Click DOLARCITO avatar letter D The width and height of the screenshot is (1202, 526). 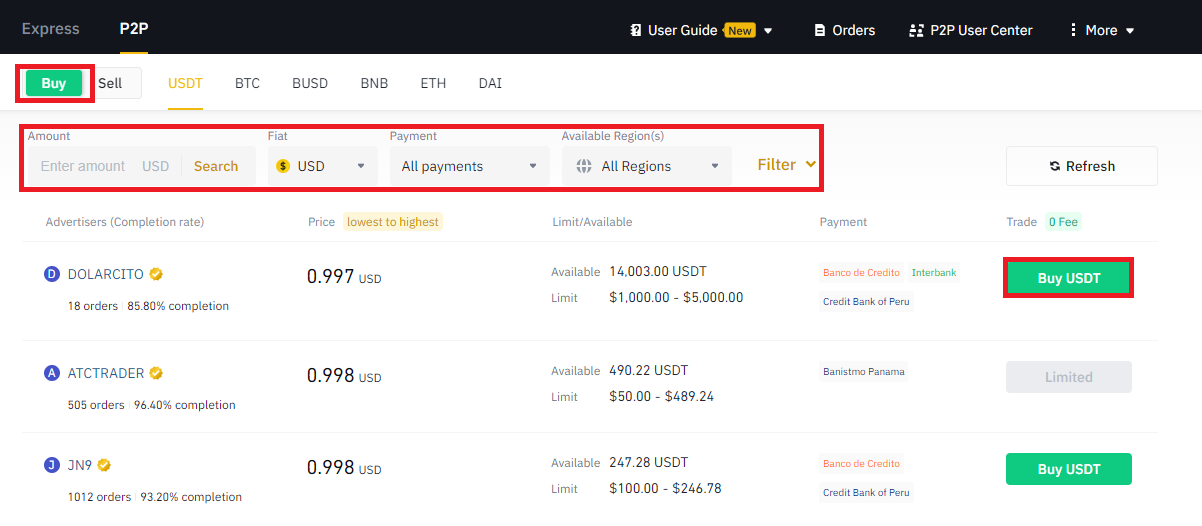click(53, 273)
